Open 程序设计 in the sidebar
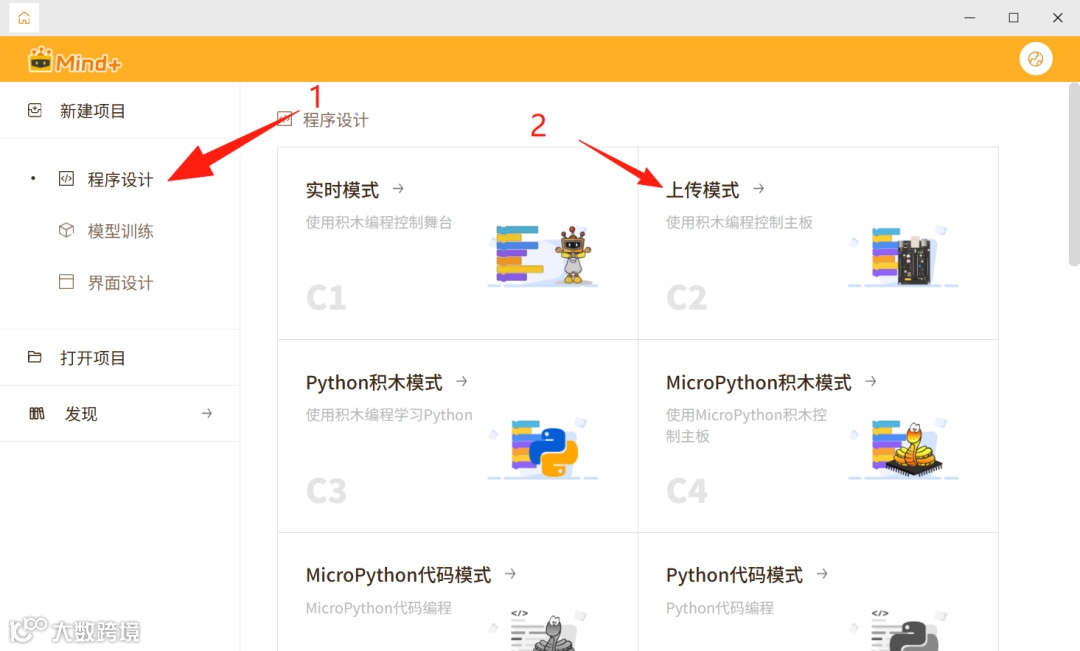This screenshot has height=651, width=1080. point(121,180)
